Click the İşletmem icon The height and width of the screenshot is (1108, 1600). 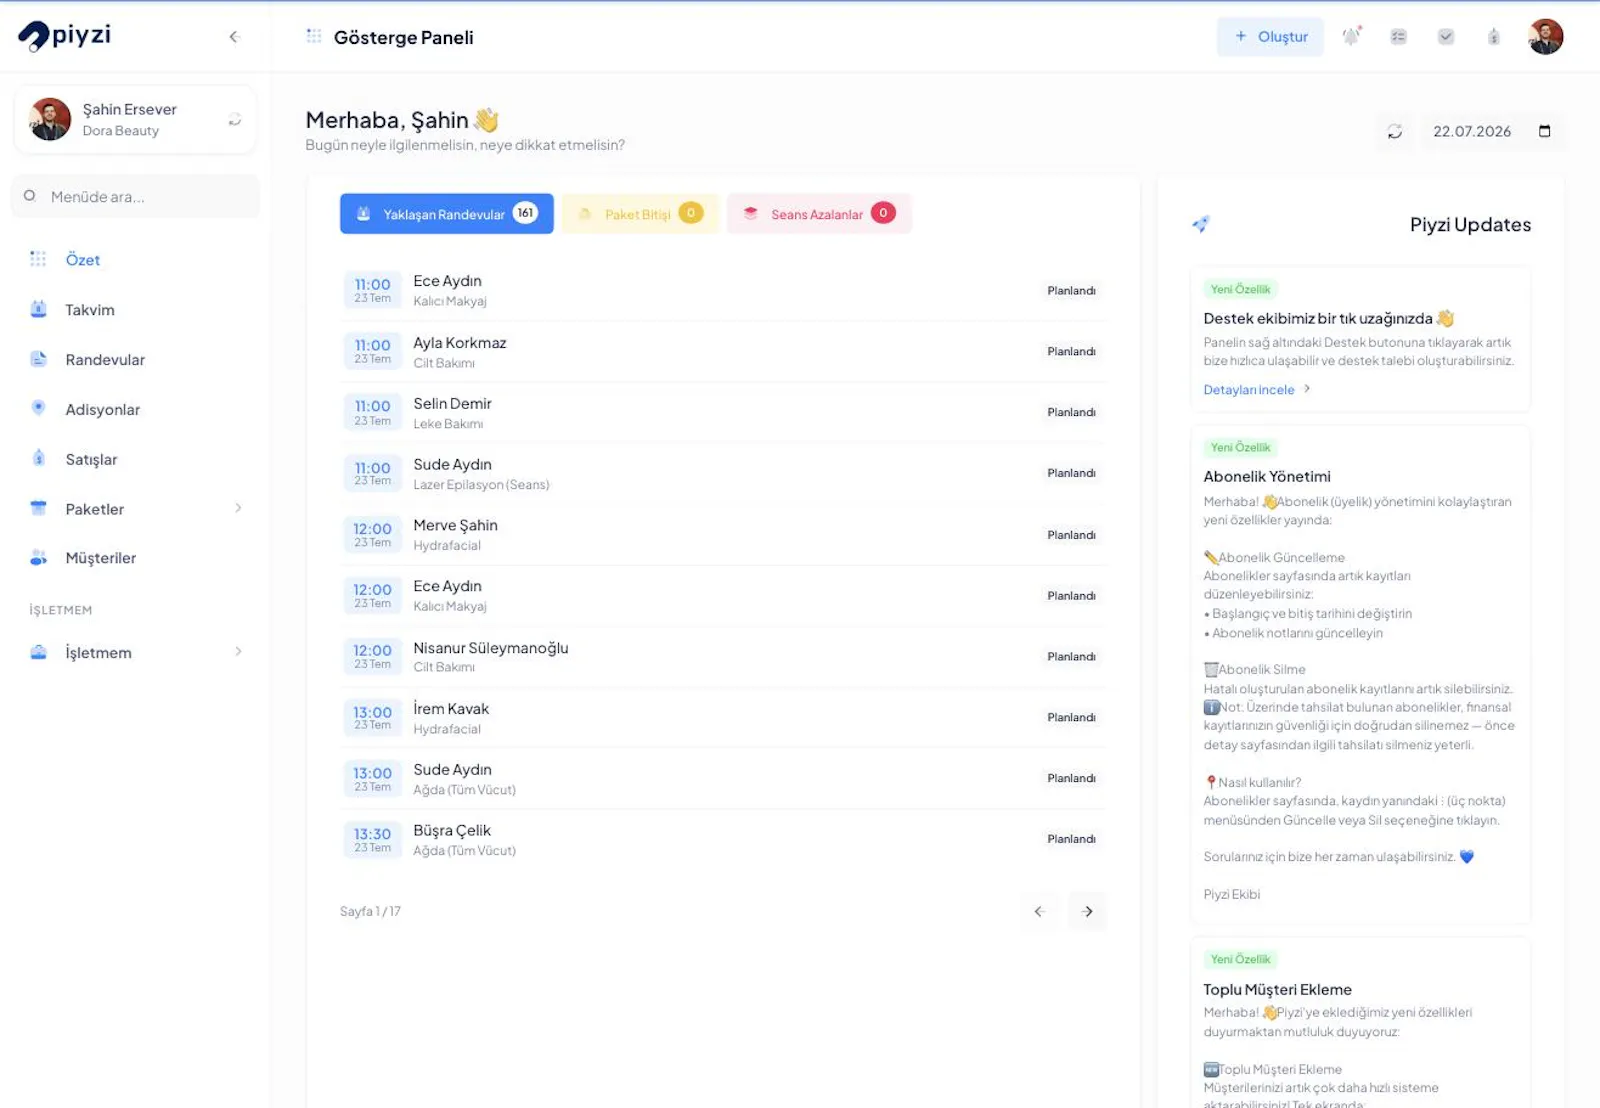click(x=38, y=652)
